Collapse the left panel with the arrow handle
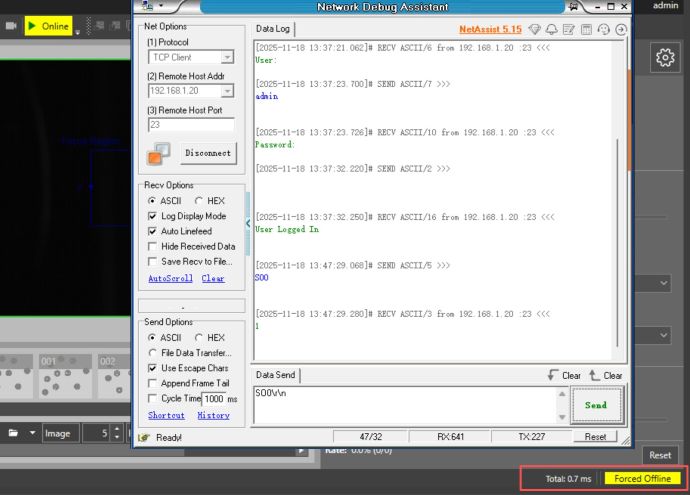The height and width of the screenshot is (495, 690). coord(248,224)
